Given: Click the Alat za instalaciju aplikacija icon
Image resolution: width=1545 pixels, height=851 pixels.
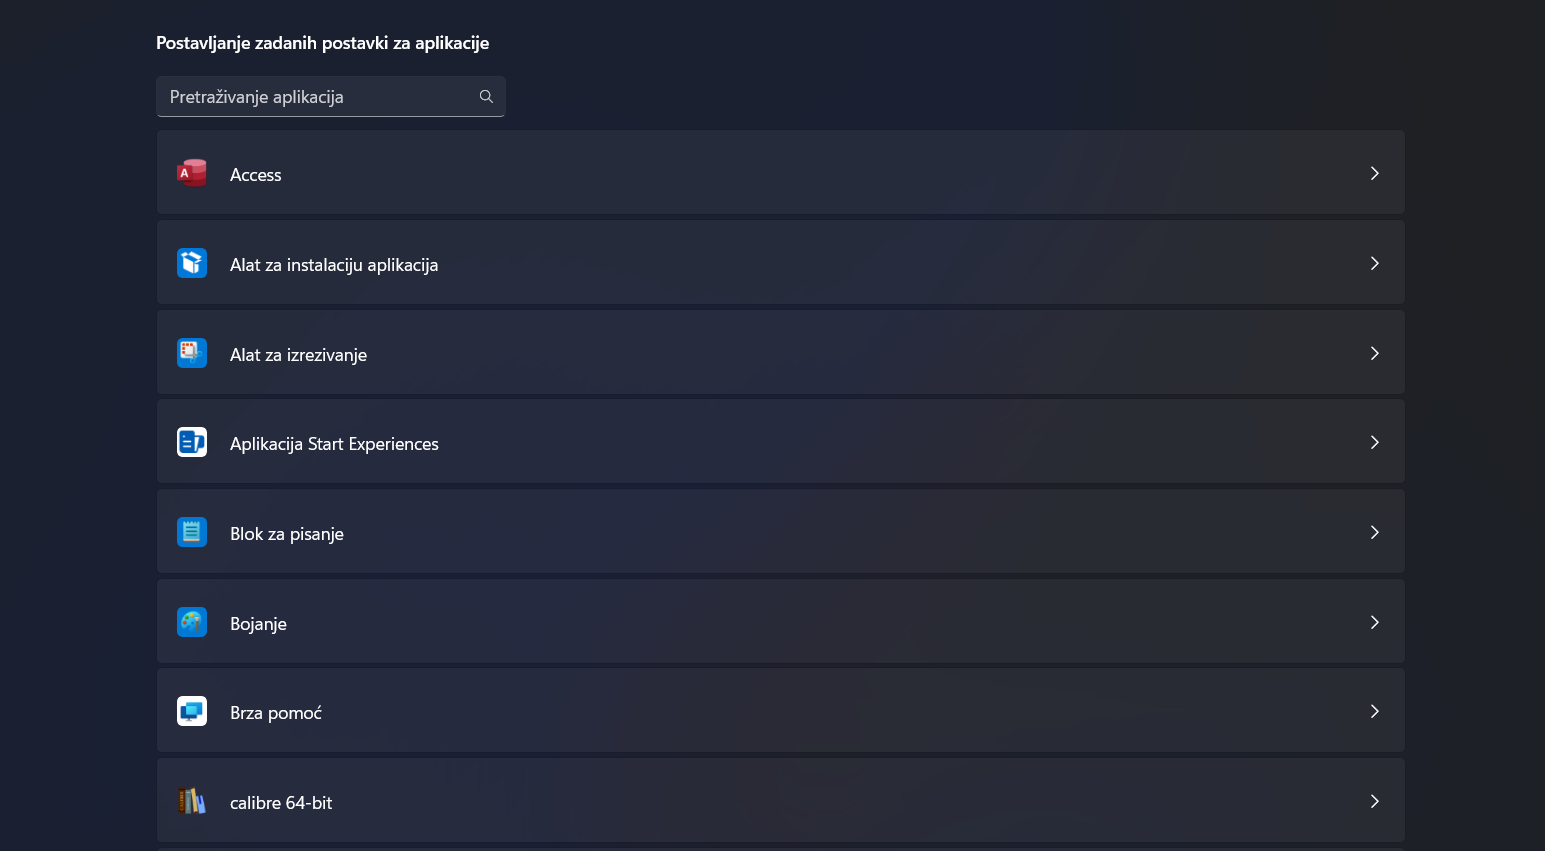Looking at the screenshot, I should pos(192,263).
